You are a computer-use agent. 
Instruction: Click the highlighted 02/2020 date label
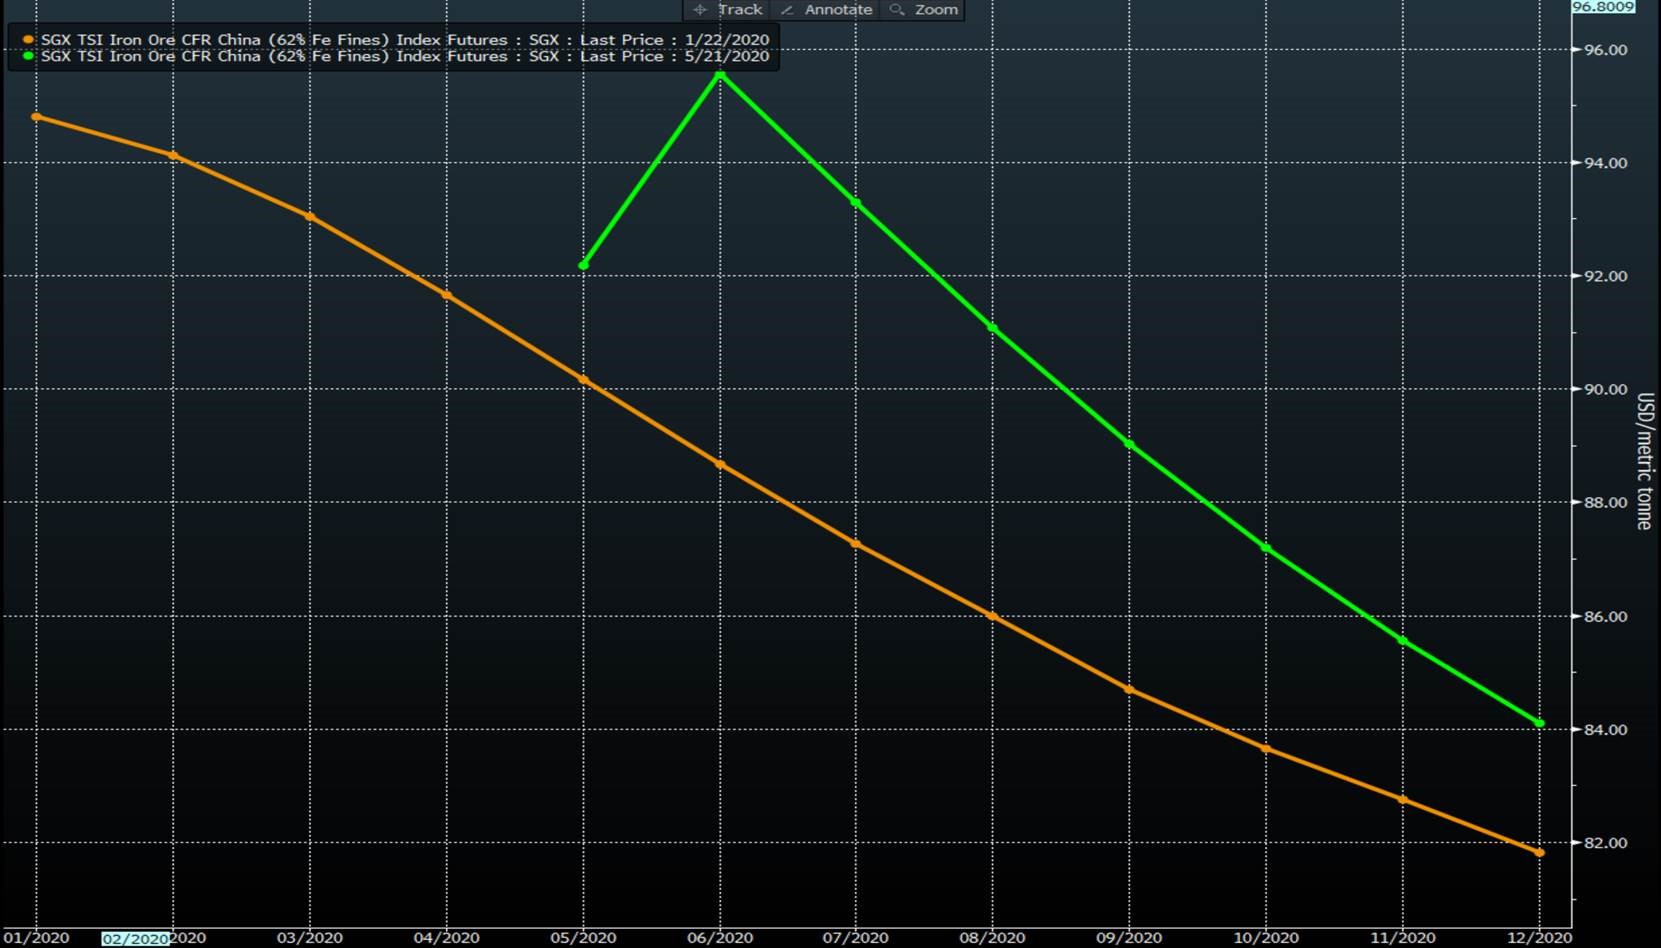(x=135, y=939)
